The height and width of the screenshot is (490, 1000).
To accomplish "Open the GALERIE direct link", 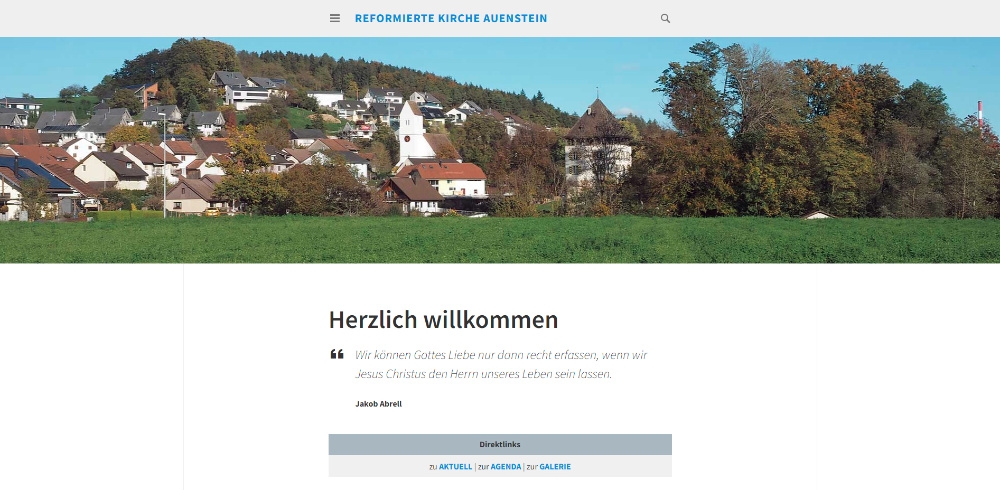I will click(555, 466).
